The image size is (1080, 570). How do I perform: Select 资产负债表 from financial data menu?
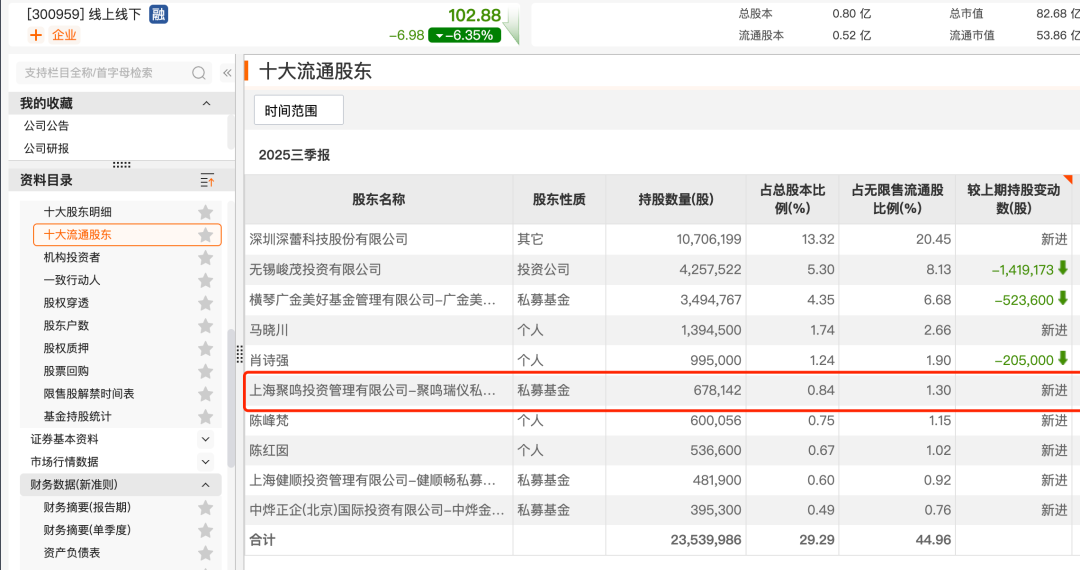click(72, 553)
